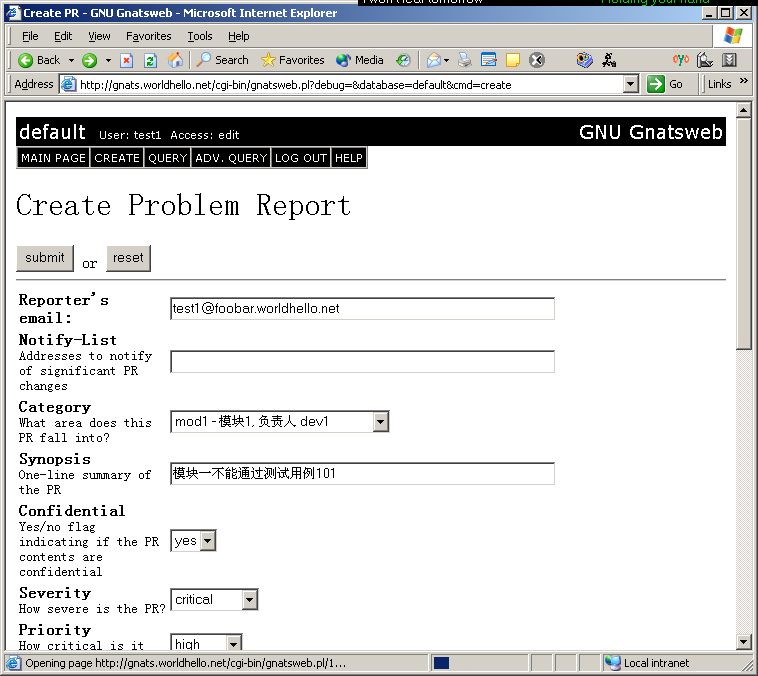758x676 pixels.
Task: Click the IE title bar icon
Action: 13,13
